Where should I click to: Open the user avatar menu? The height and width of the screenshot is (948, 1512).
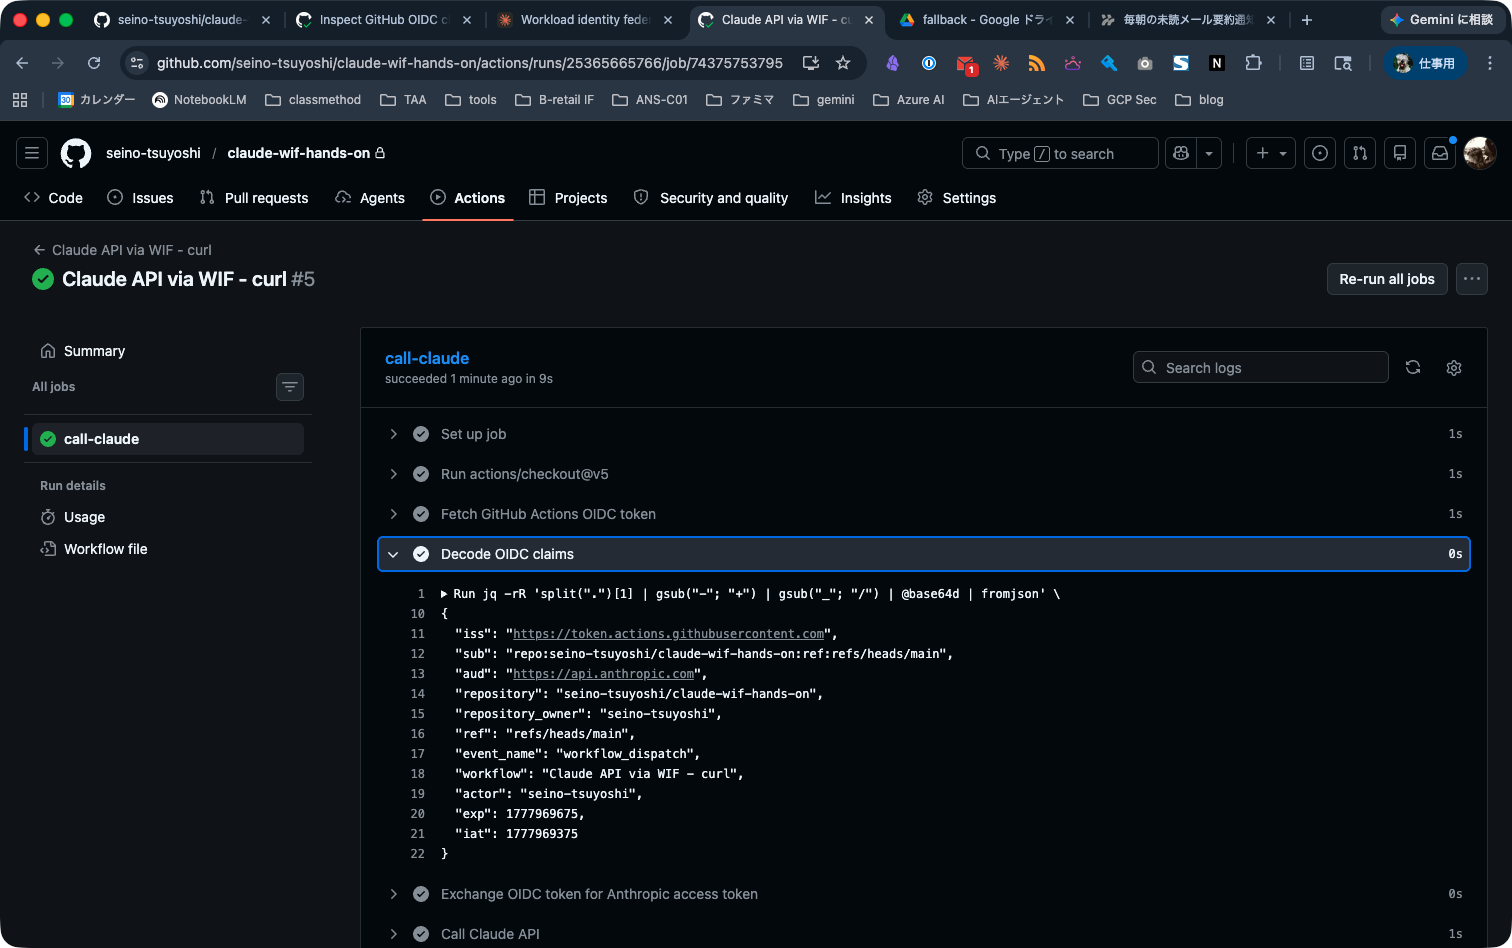[x=1480, y=153]
